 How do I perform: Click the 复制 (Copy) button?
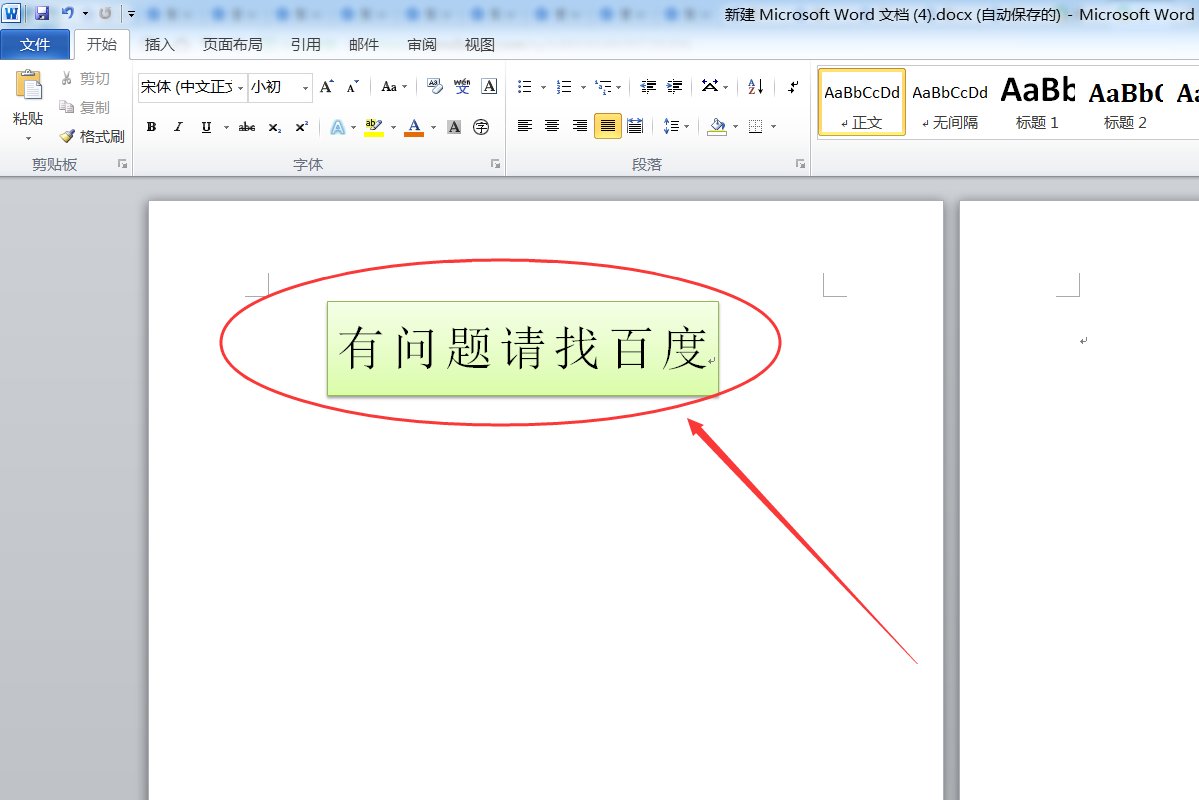(x=86, y=107)
